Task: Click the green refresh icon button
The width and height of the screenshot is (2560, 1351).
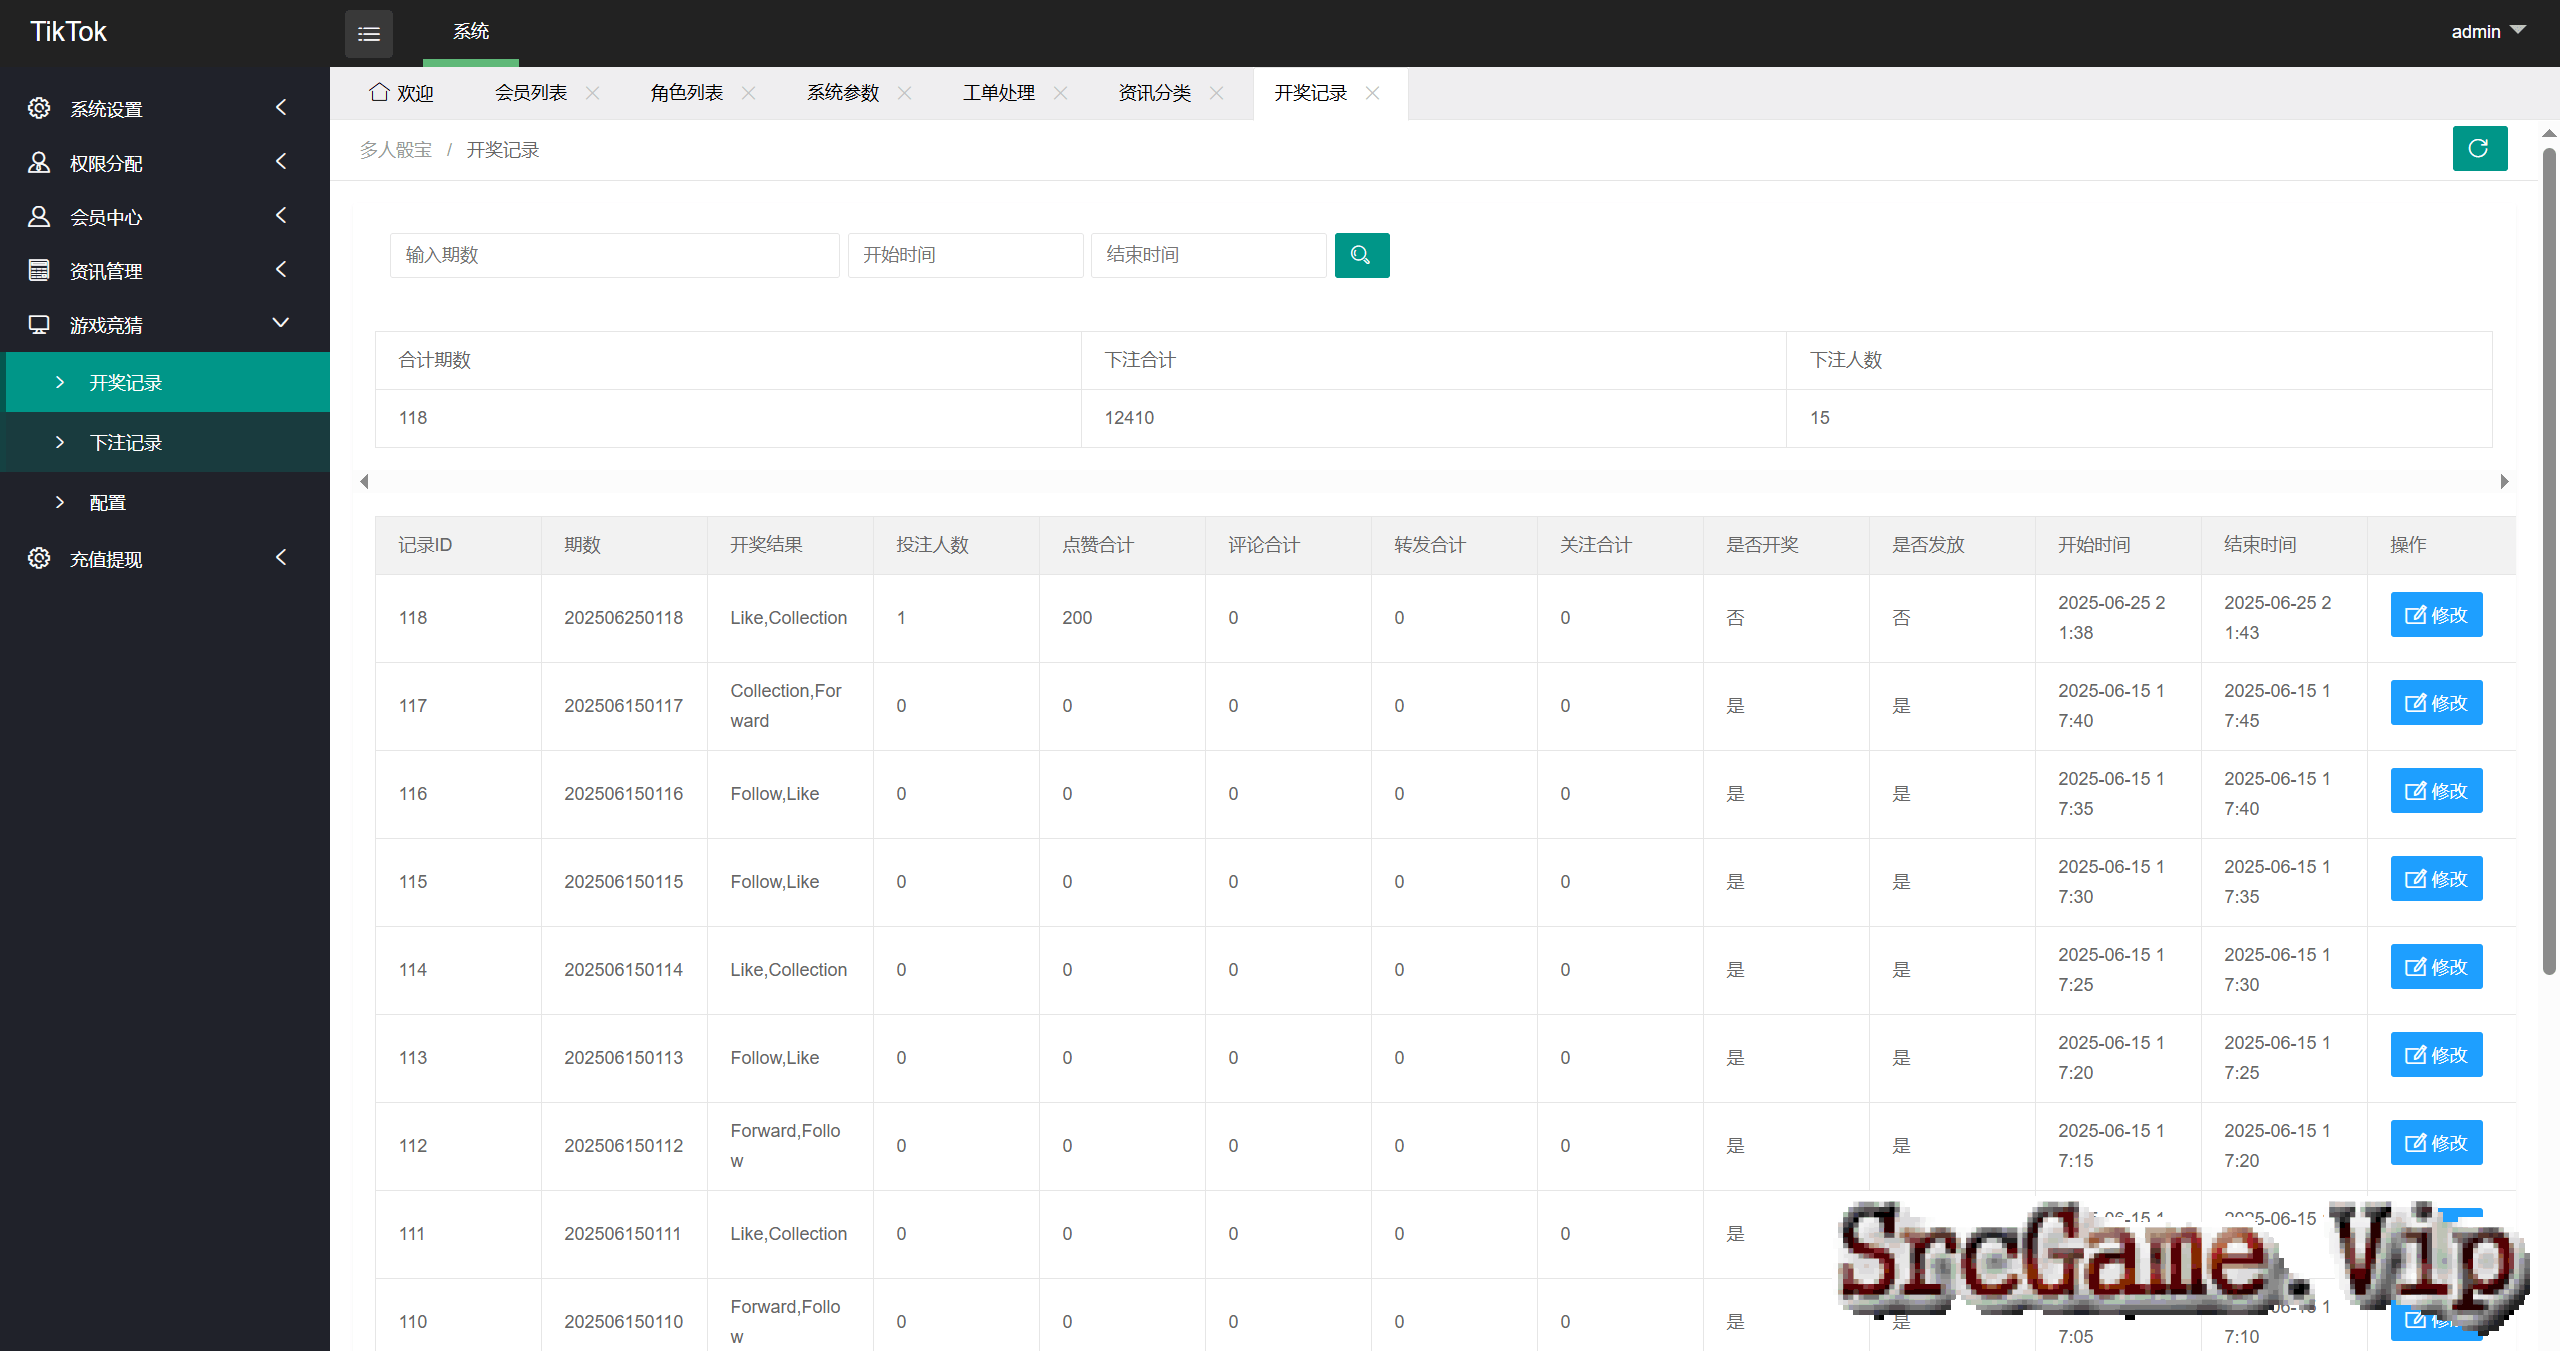Action: pyautogui.click(x=2479, y=149)
